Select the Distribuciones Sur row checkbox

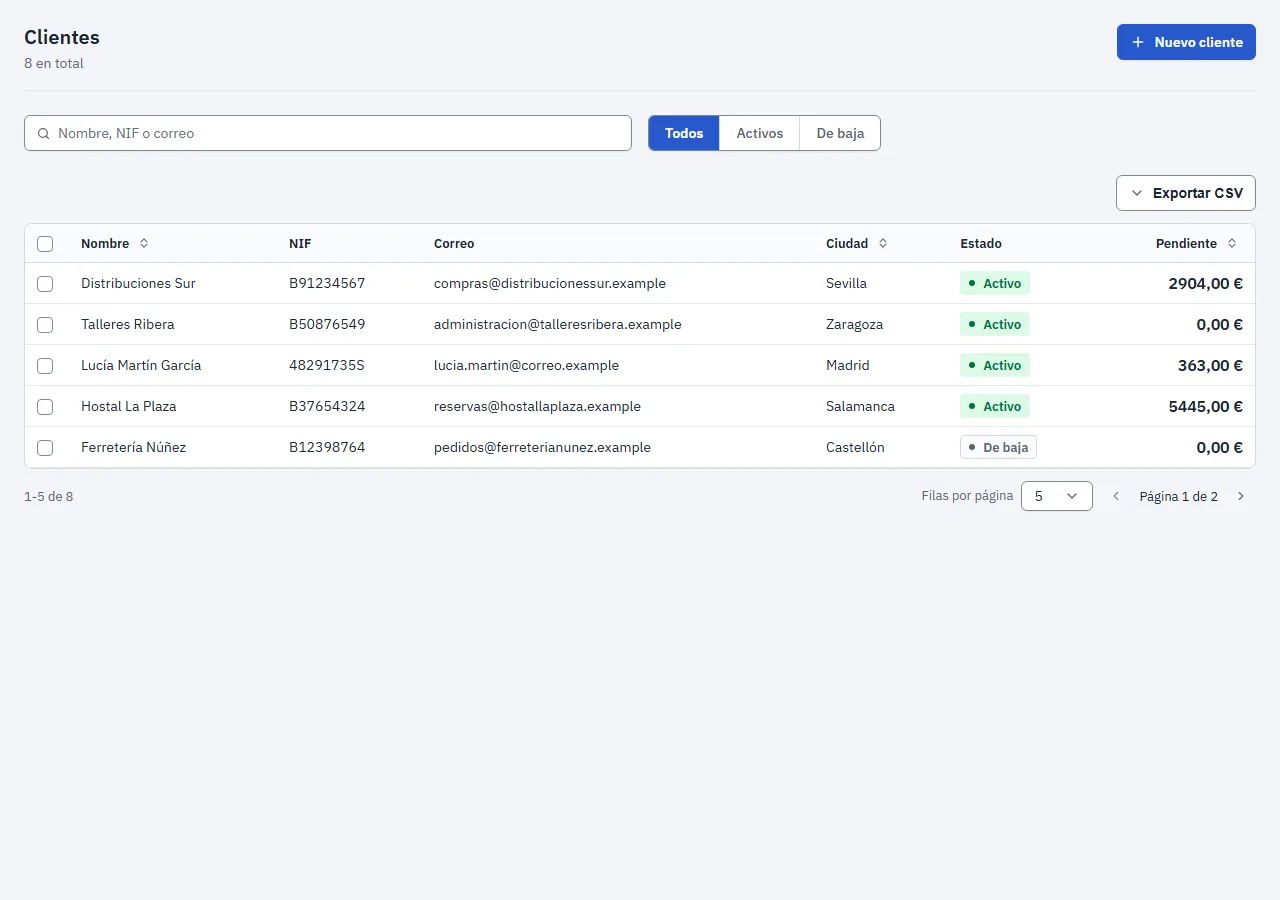[x=45, y=283]
